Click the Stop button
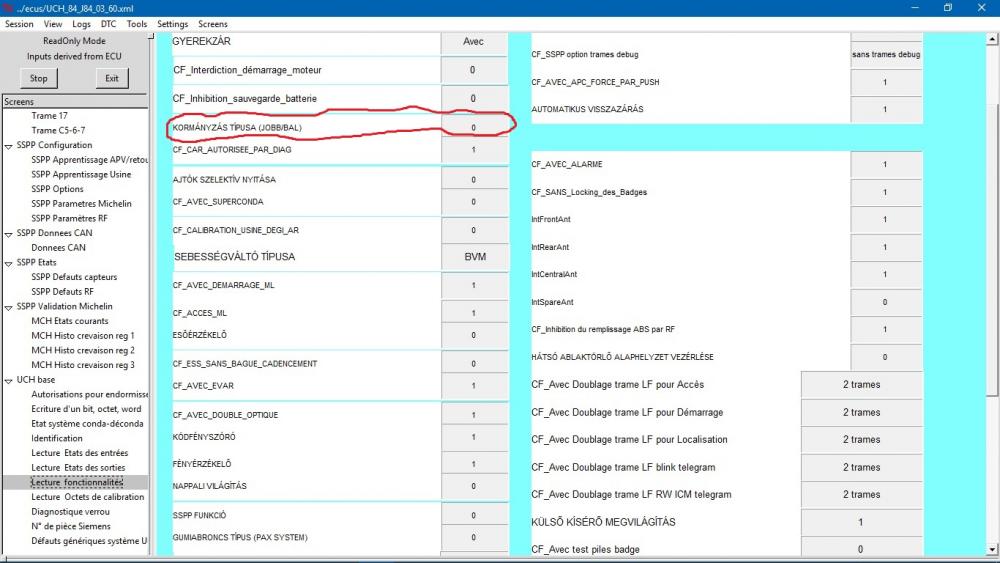The height and width of the screenshot is (563, 1000). [39, 78]
